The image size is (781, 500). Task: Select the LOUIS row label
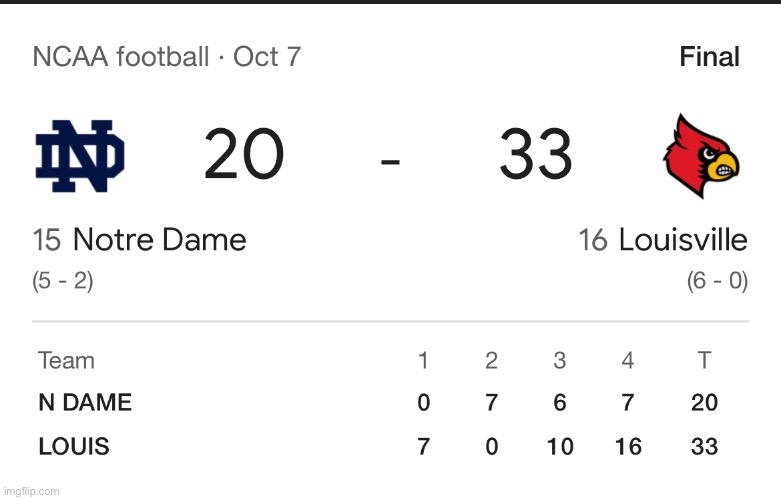(74, 447)
